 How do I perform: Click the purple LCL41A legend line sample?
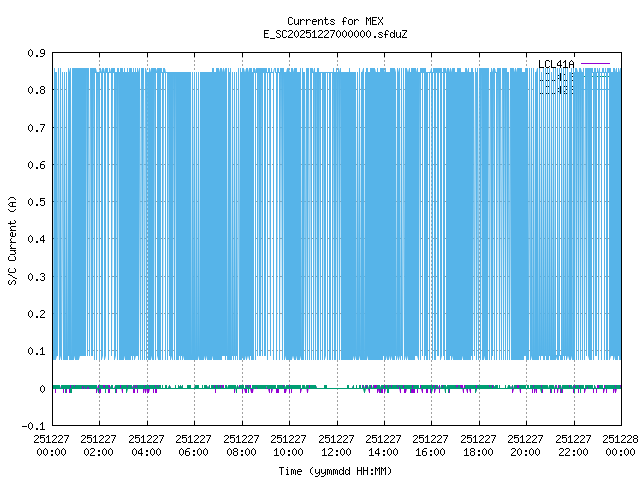595,65
